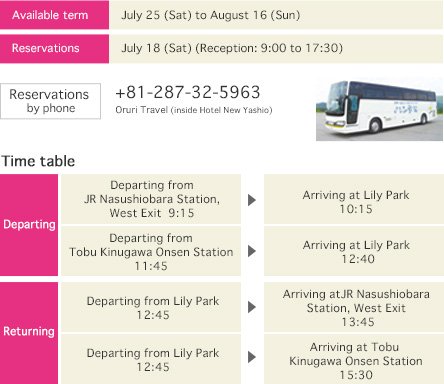Image resolution: width=444 pixels, height=384 pixels.
Task: Select the July 25 to August 16 dates
Action: [211, 15]
